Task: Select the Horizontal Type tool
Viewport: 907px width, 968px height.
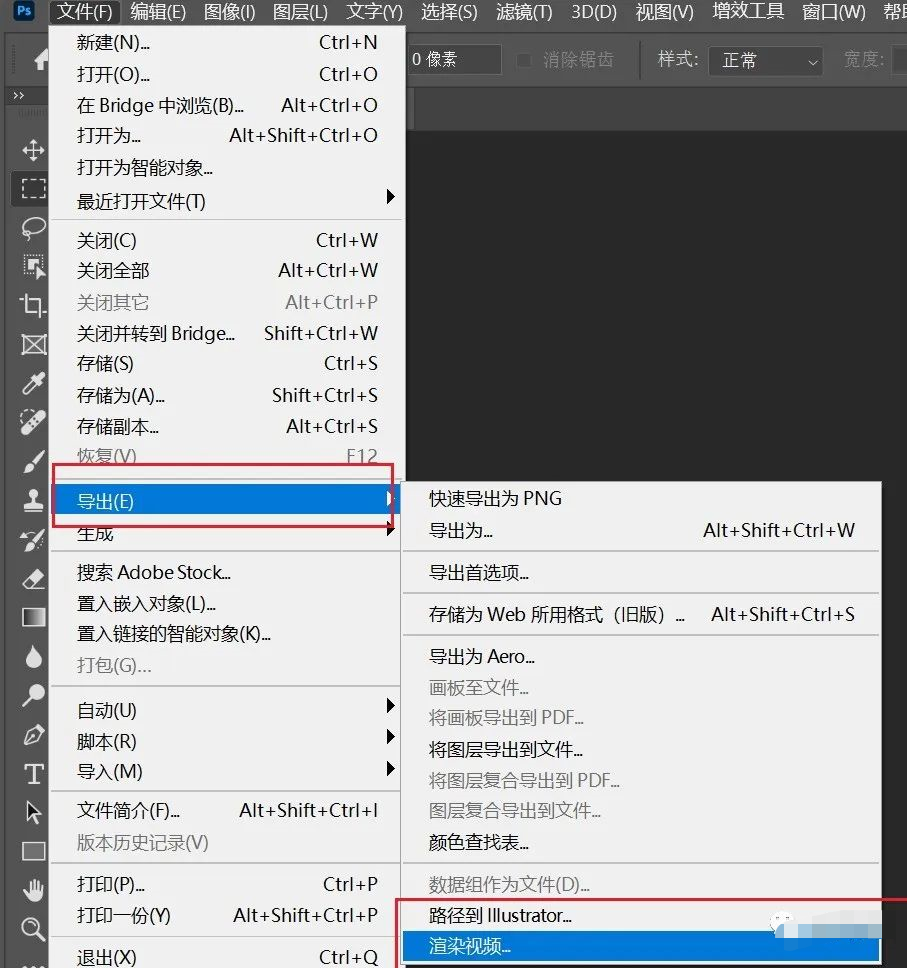Action: tap(34, 774)
